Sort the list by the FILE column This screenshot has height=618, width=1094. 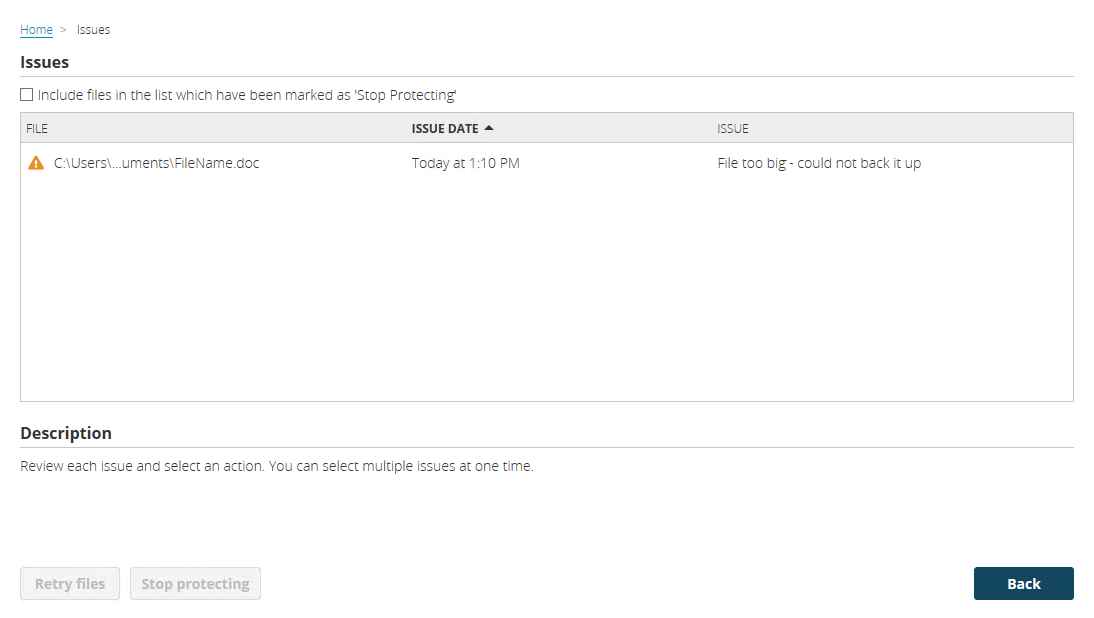[37, 128]
